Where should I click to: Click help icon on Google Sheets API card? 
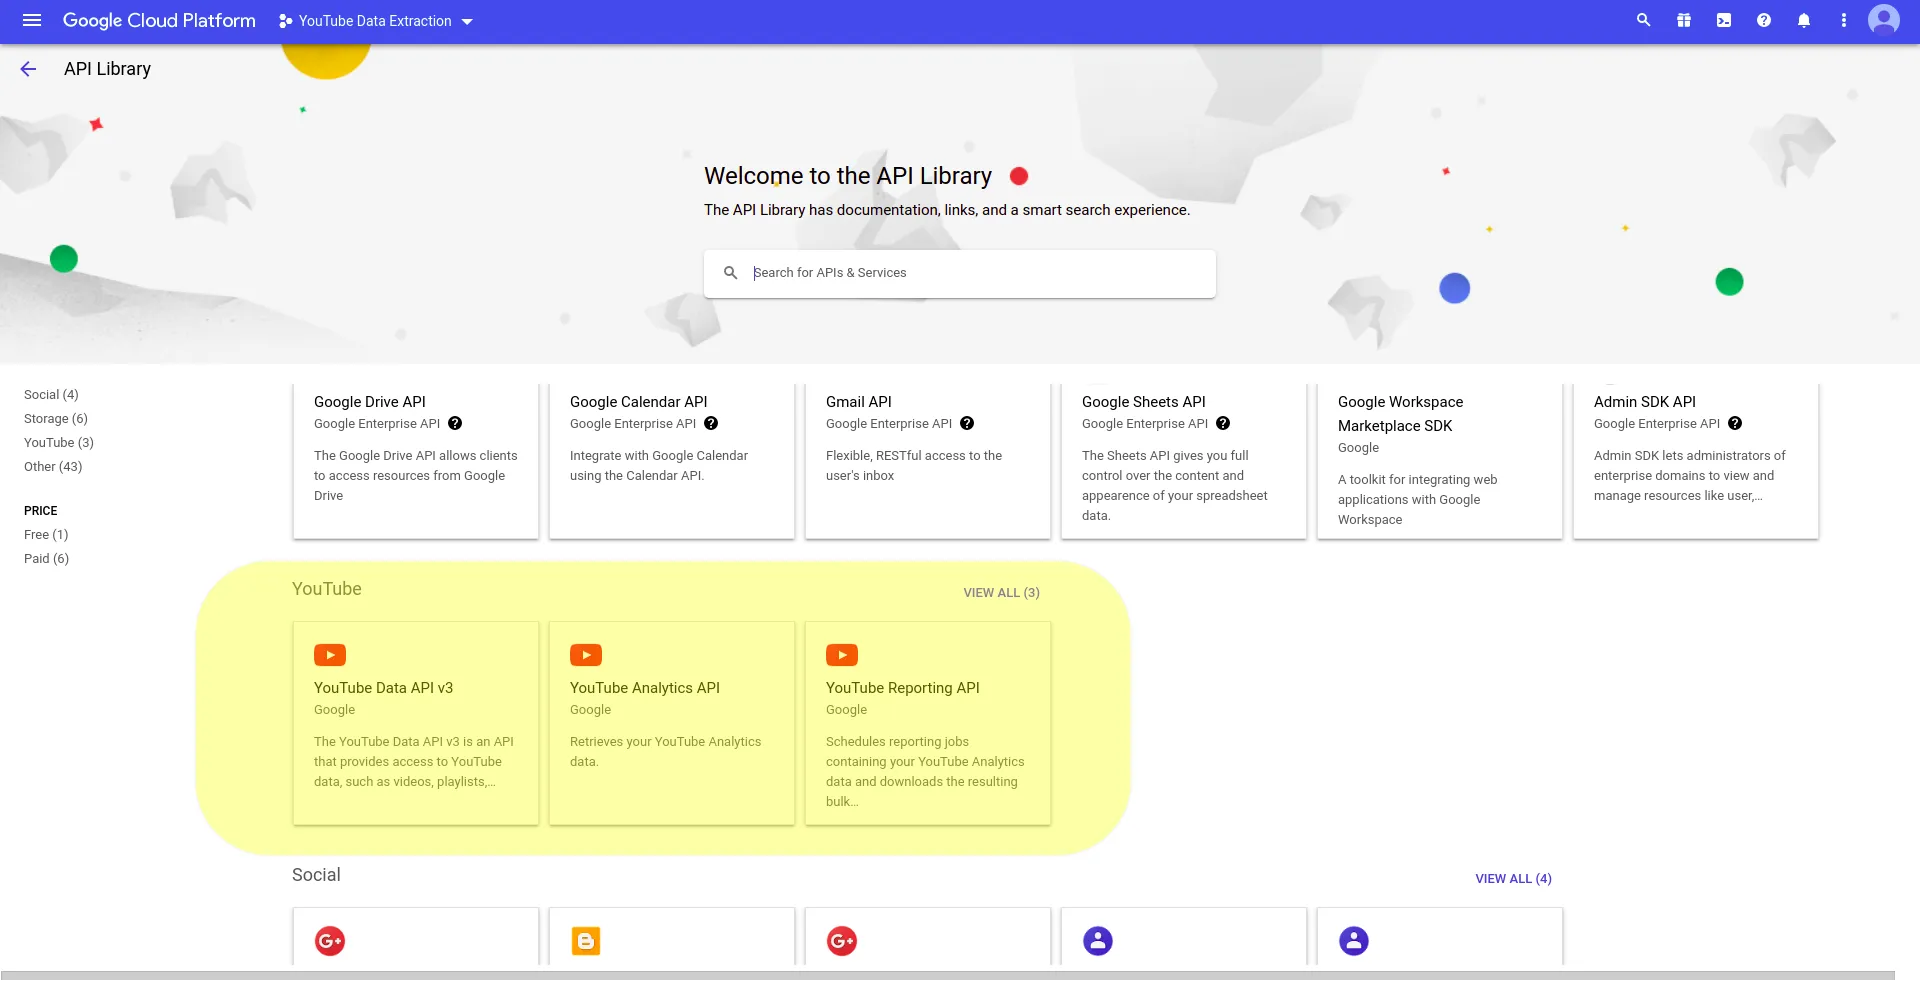click(1223, 423)
